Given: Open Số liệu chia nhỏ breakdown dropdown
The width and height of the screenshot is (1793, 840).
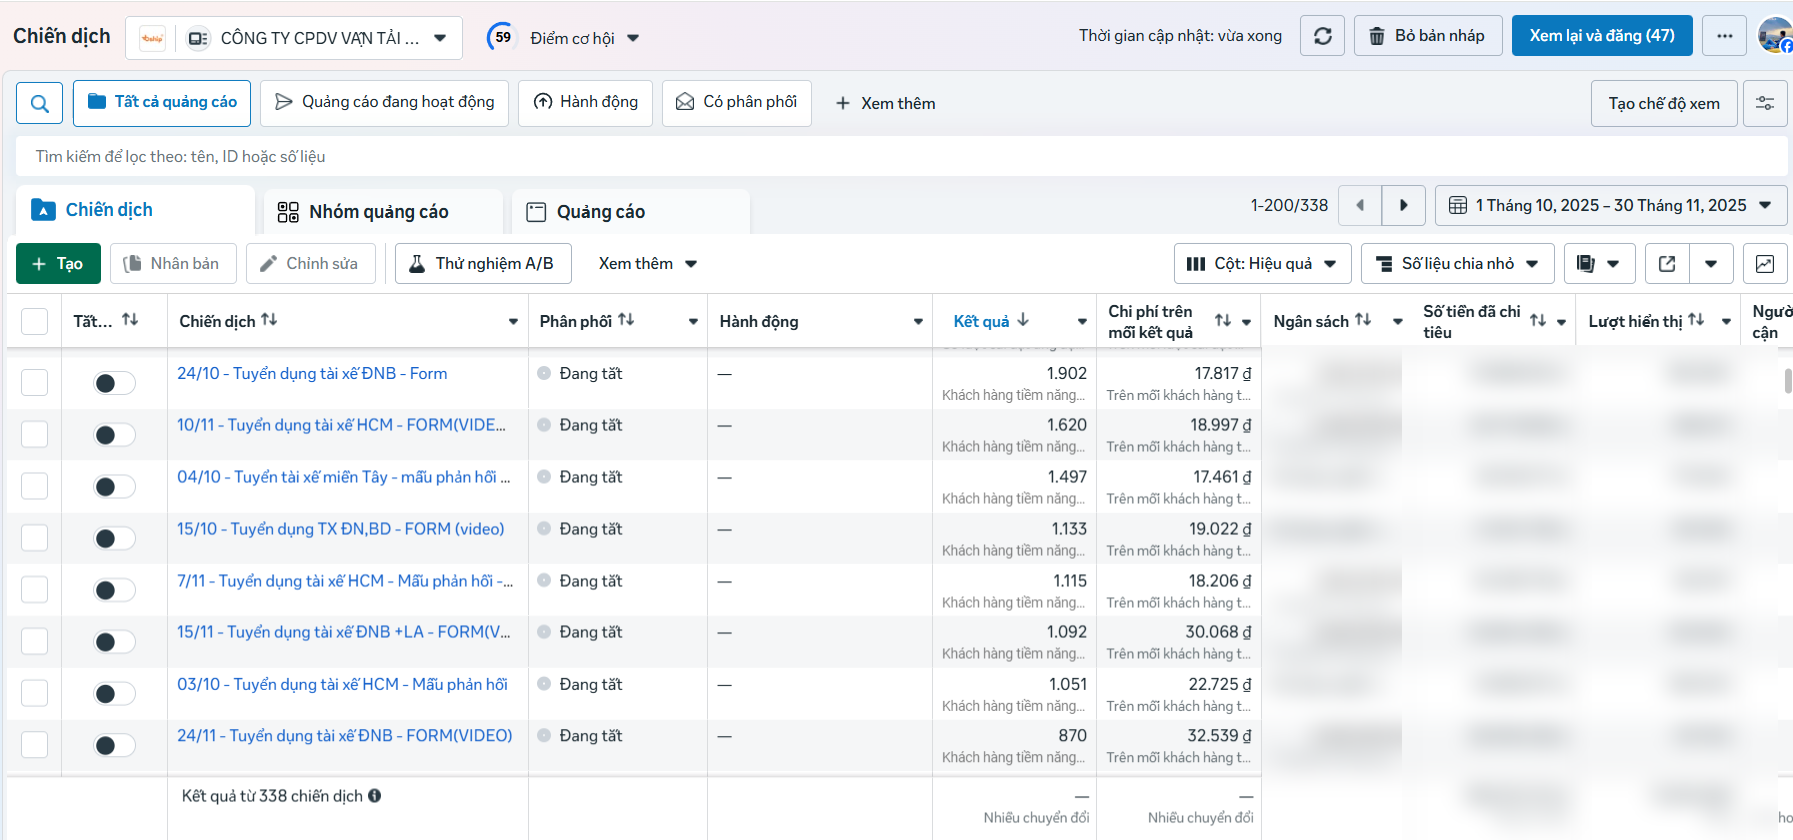Looking at the screenshot, I should point(1457,264).
